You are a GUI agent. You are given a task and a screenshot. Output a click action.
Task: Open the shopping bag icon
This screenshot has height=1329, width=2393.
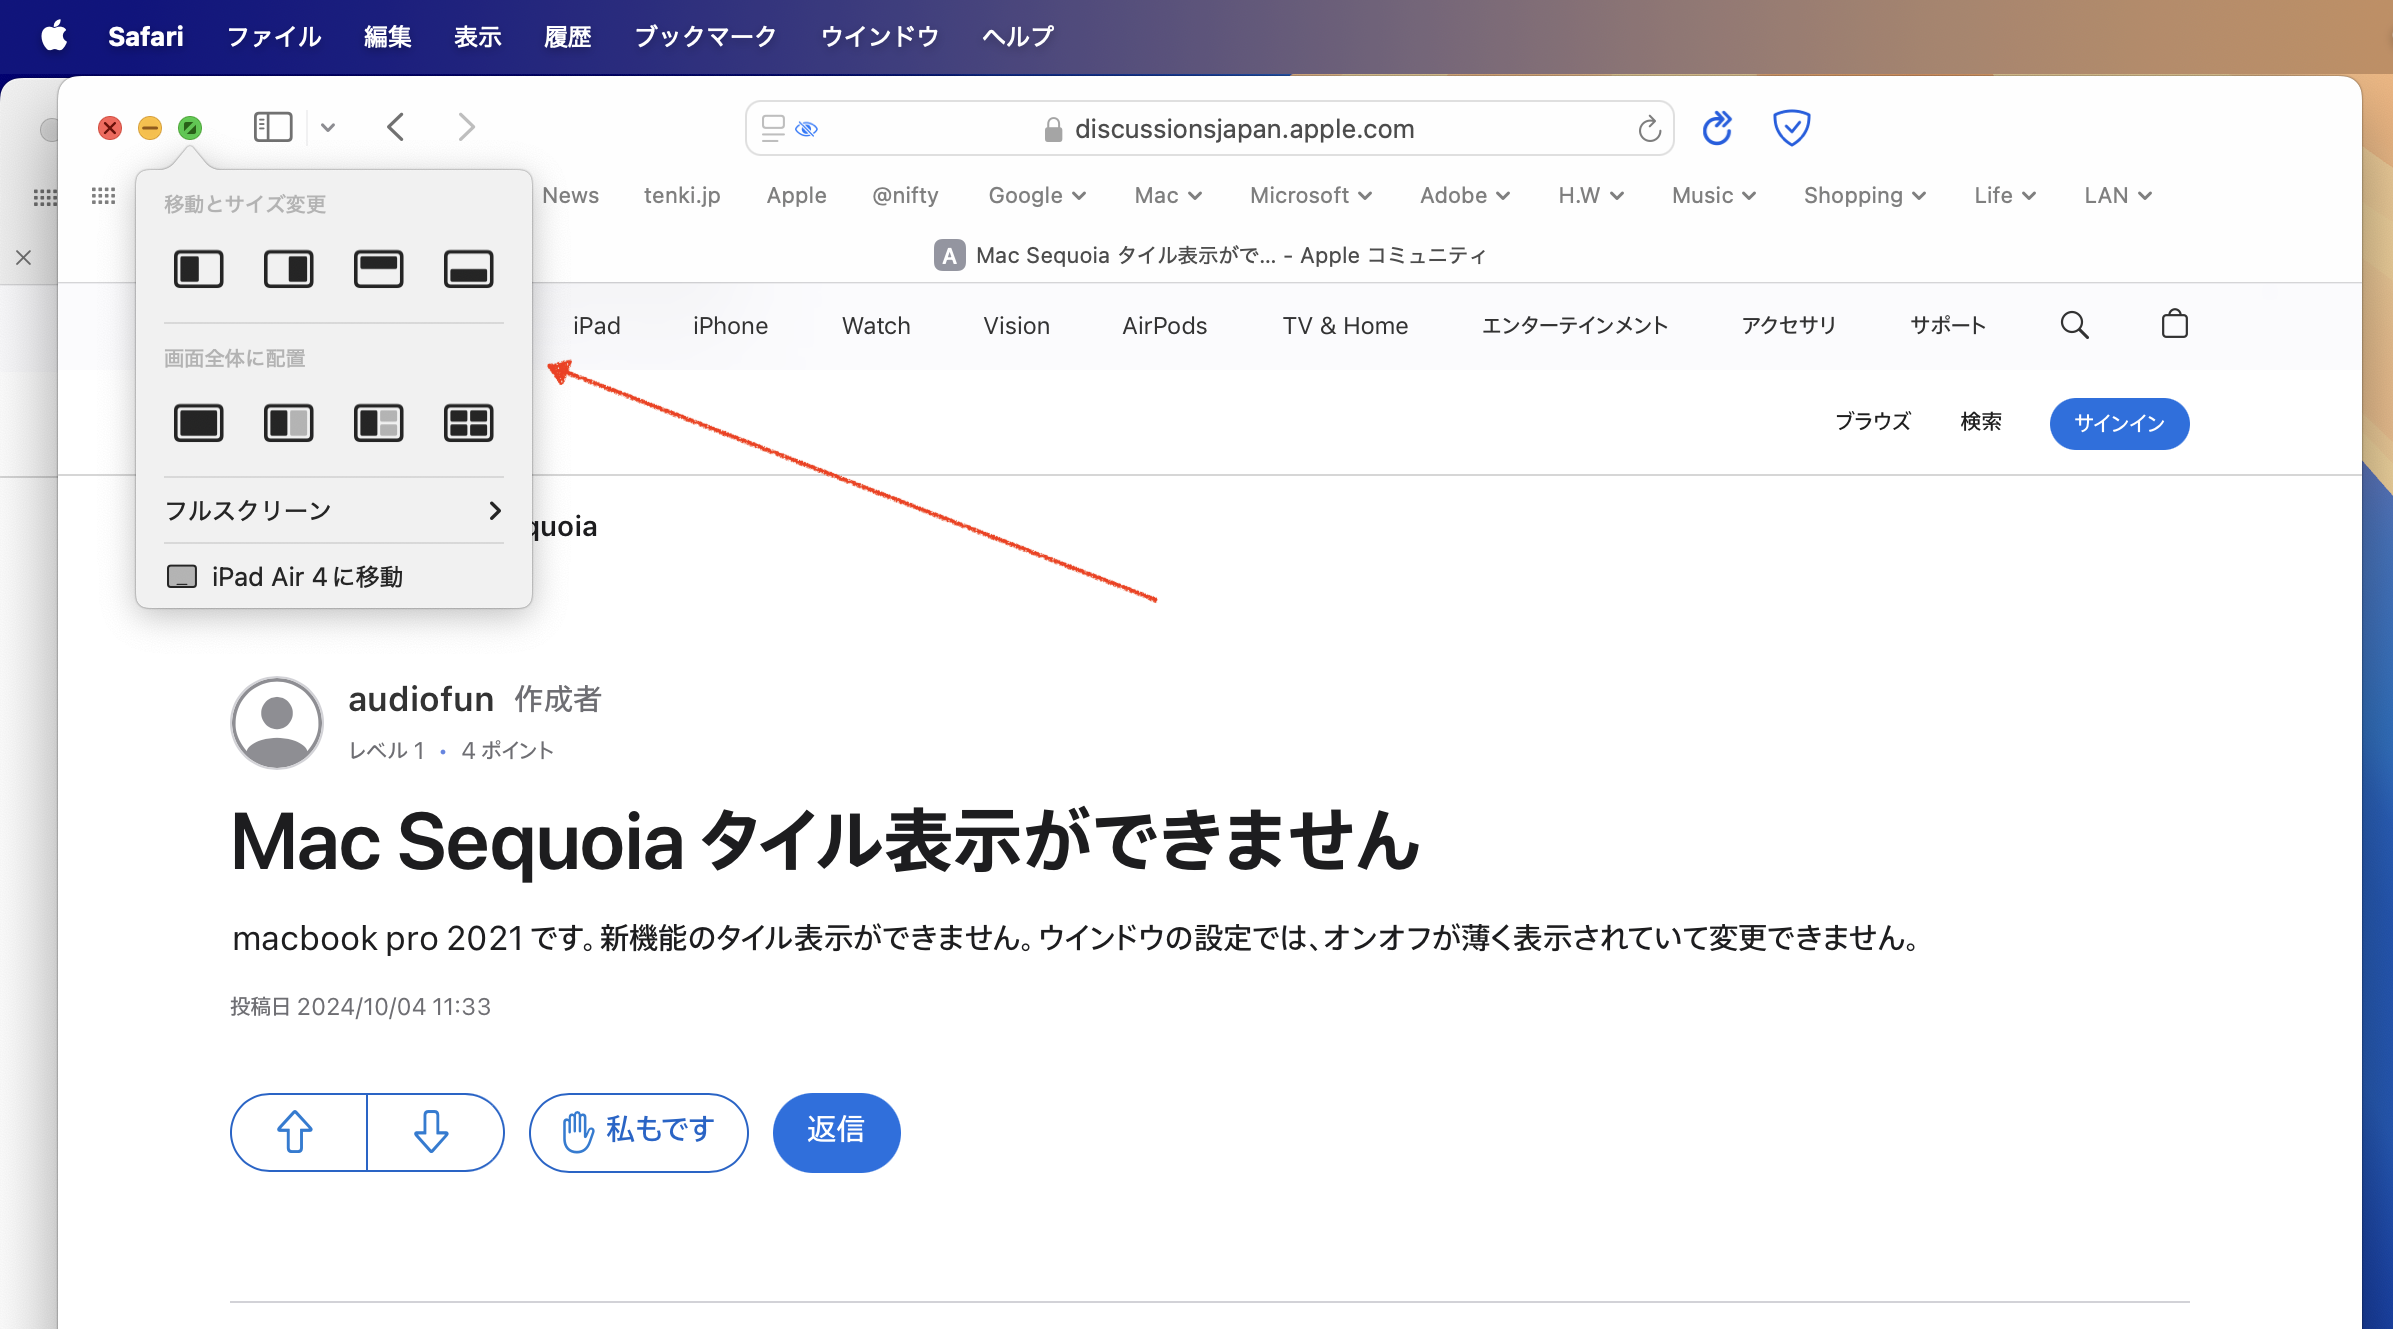click(x=2174, y=325)
